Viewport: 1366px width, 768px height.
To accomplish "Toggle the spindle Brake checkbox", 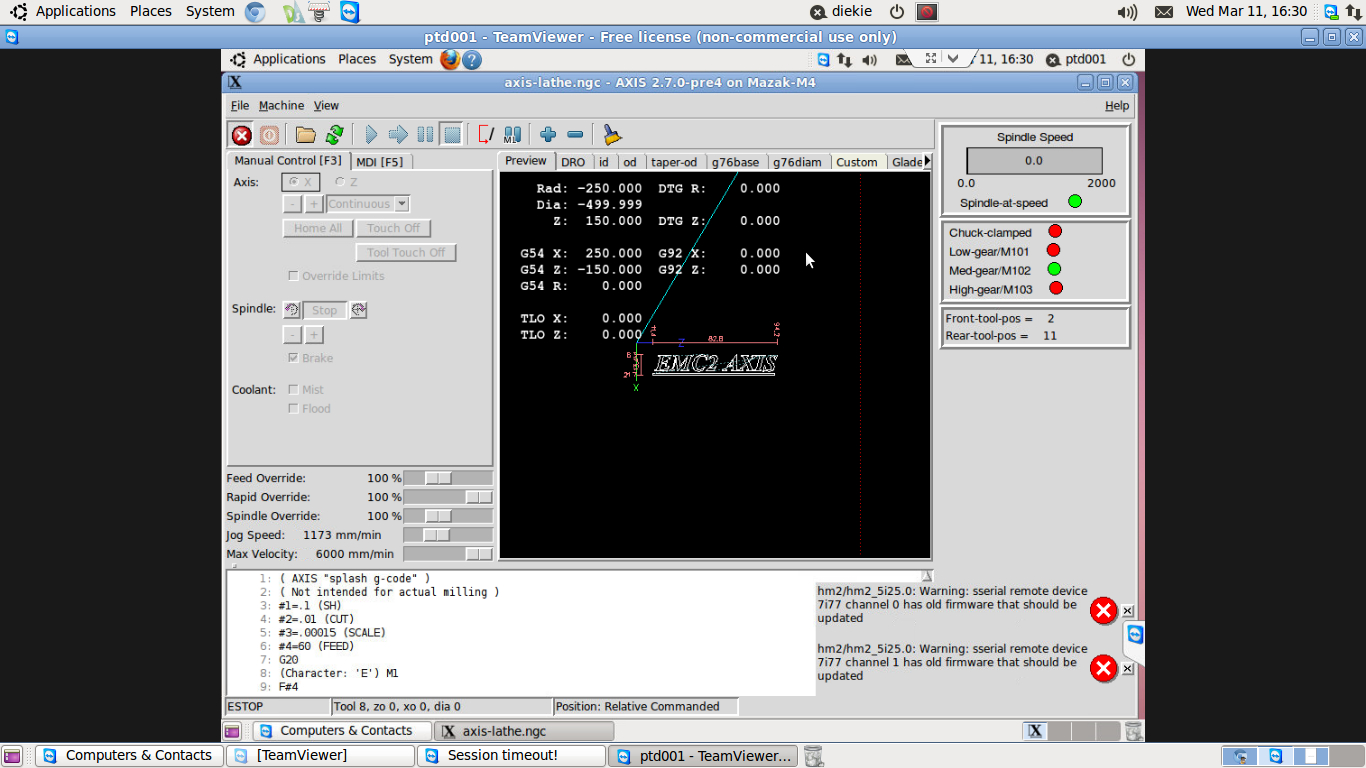I will [293, 358].
